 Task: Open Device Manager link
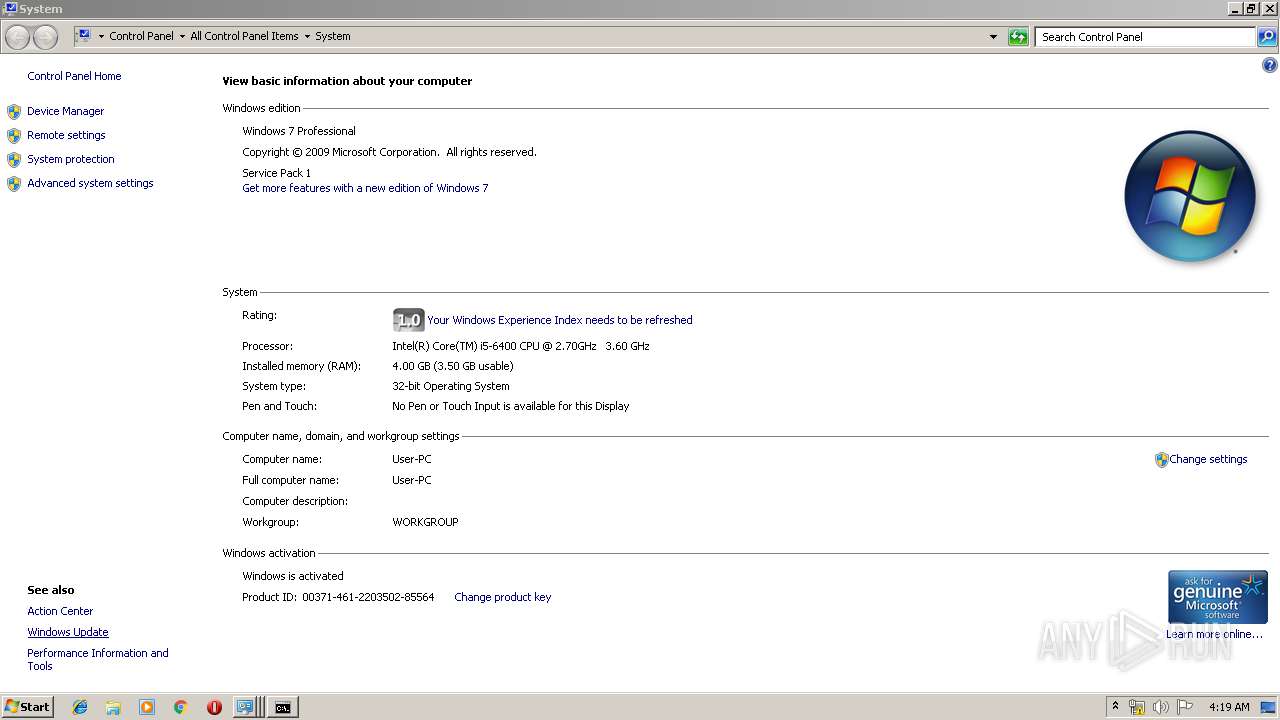pyautogui.click(x=66, y=111)
